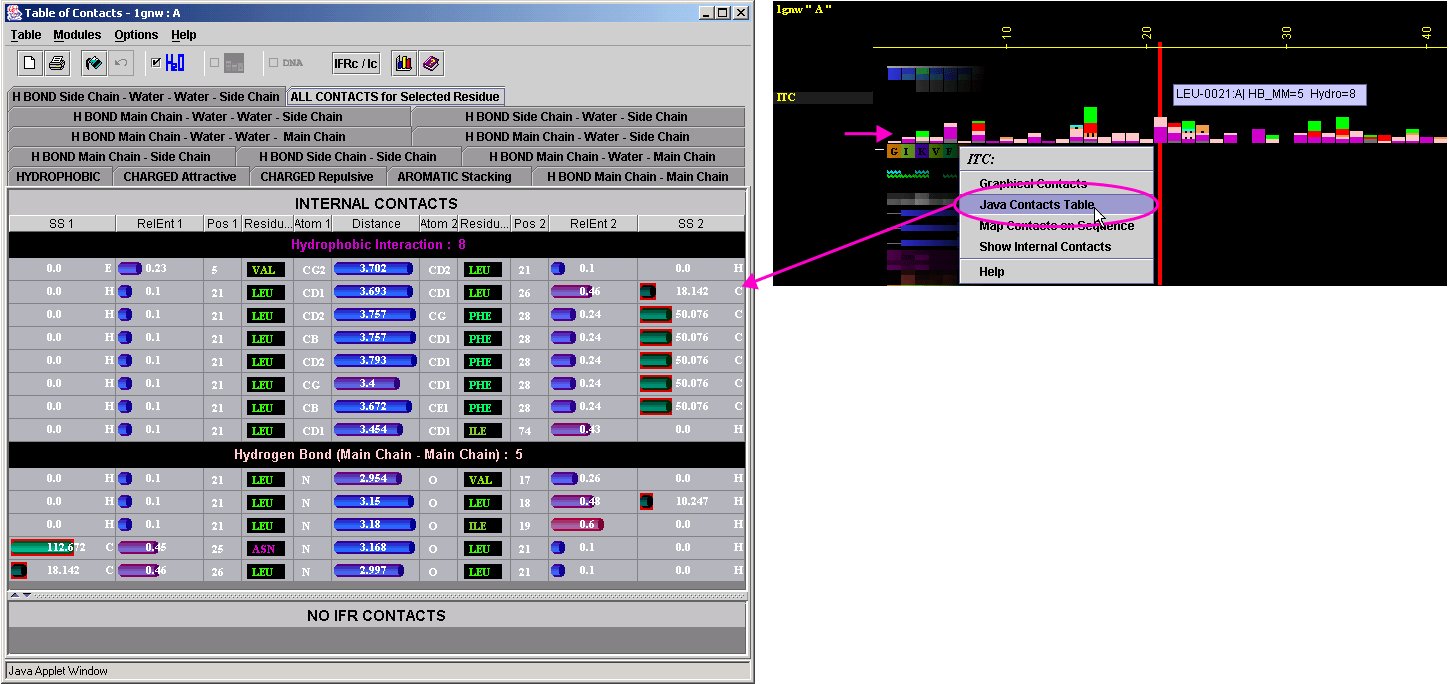Image resolution: width=1449 pixels, height=684 pixels.
Task: Click the RelEnt 1 column header
Action: (160, 224)
